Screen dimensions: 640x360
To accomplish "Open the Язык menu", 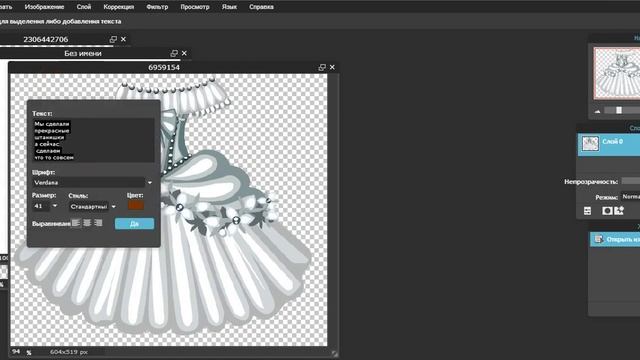I will pyautogui.click(x=229, y=7).
